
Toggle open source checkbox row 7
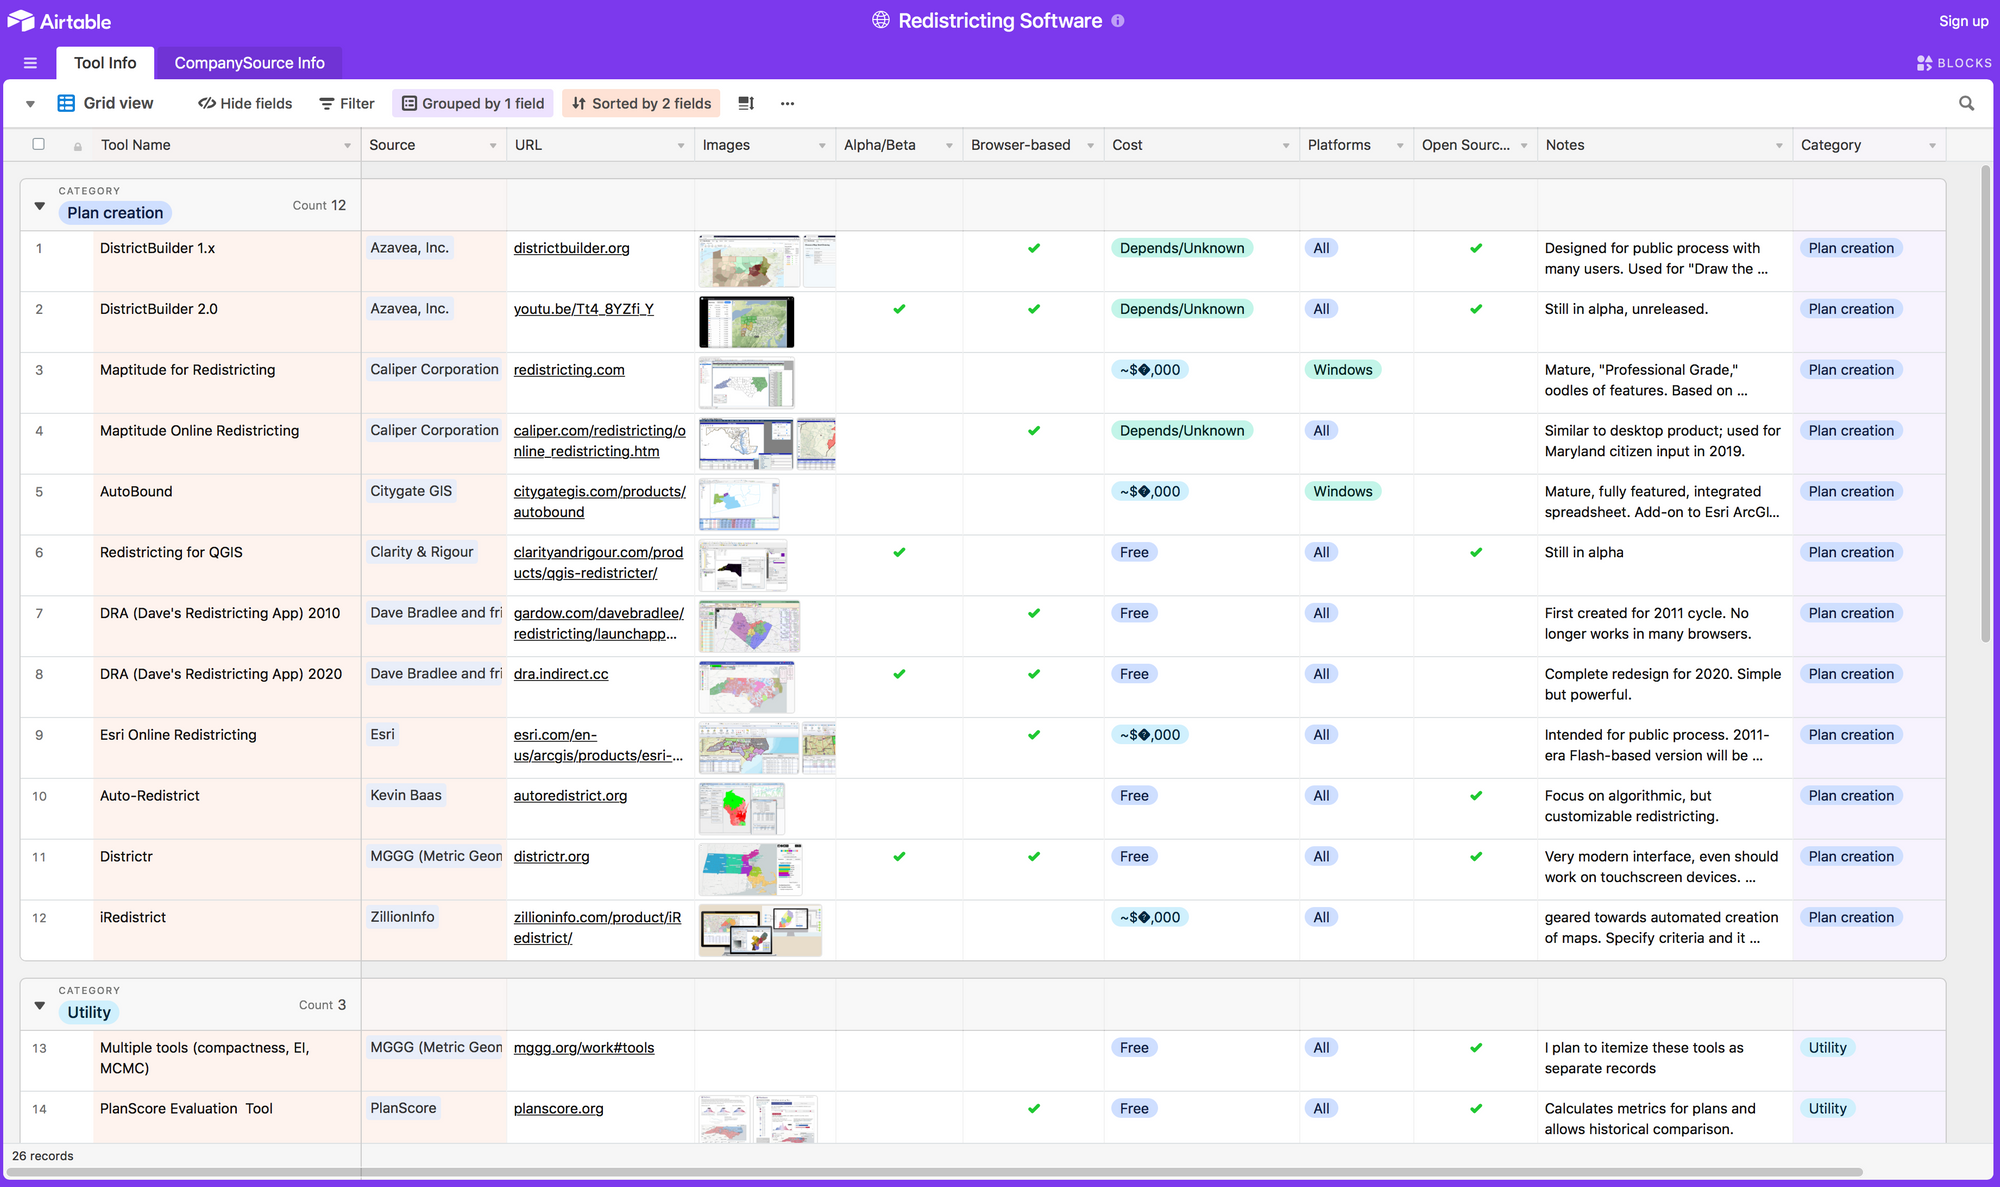(x=1470, y=623)
